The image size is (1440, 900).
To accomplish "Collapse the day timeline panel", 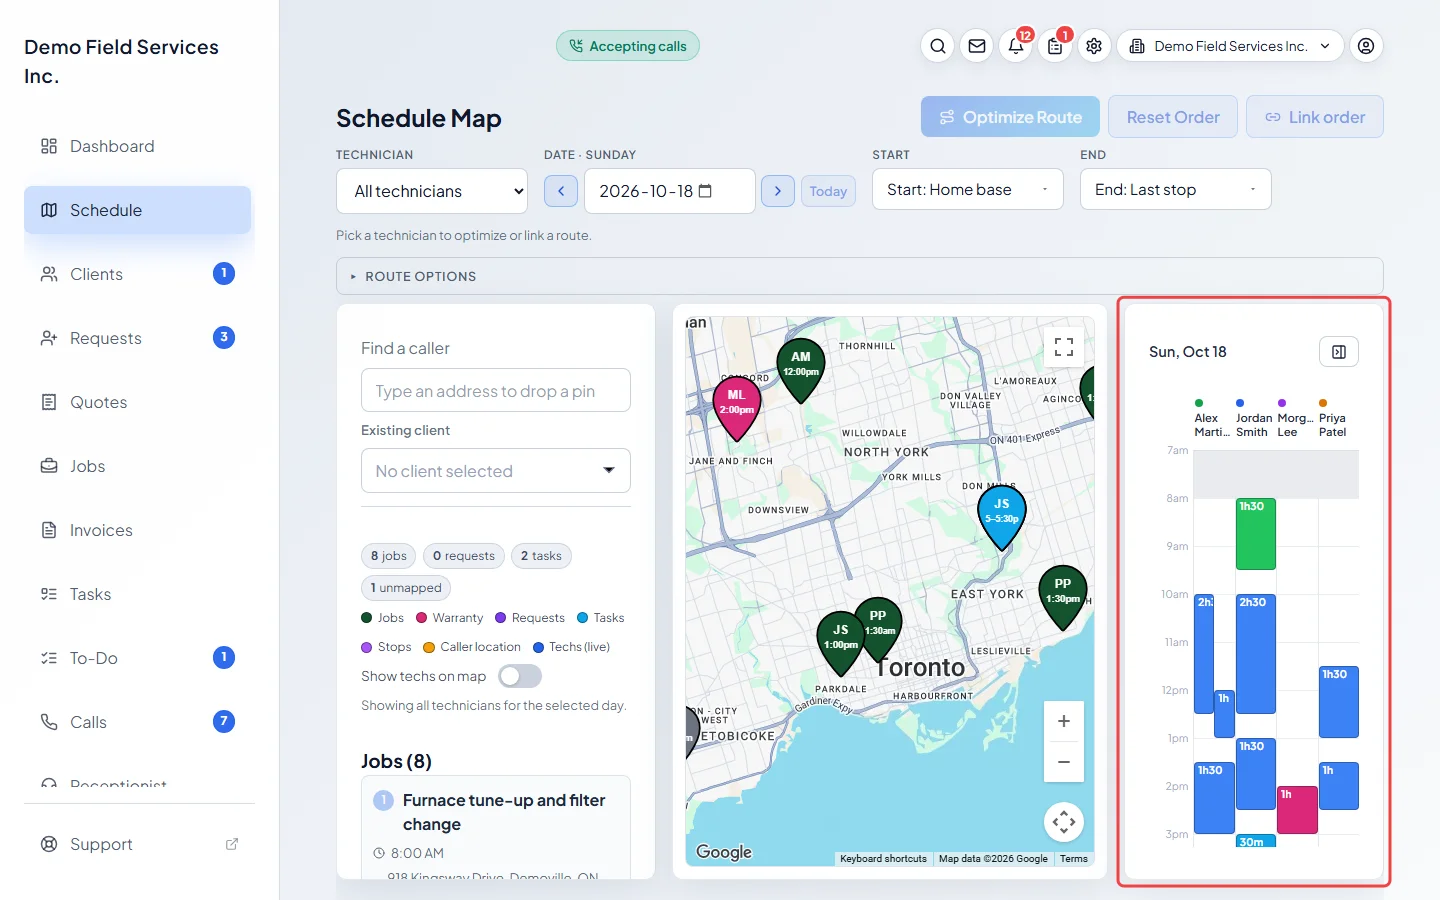I will point(1339,352).
